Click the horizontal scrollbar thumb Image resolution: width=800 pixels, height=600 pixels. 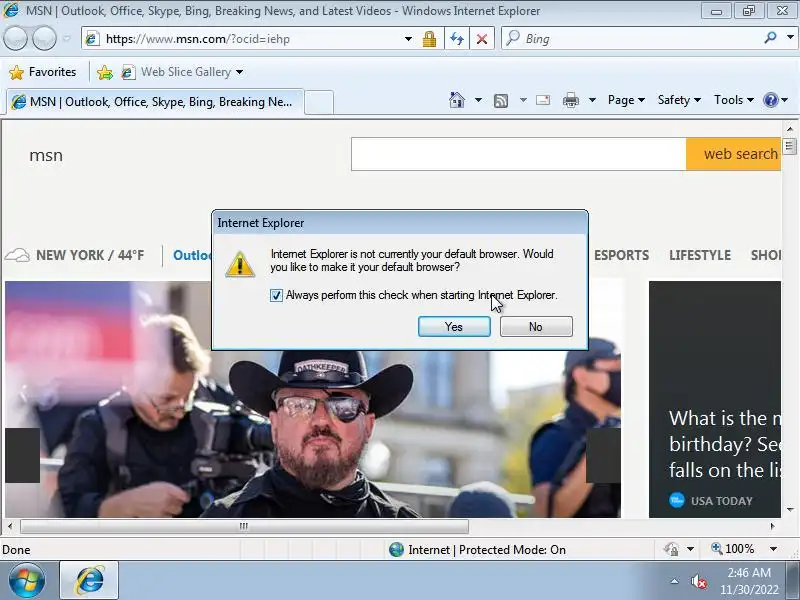coord(244,526)
